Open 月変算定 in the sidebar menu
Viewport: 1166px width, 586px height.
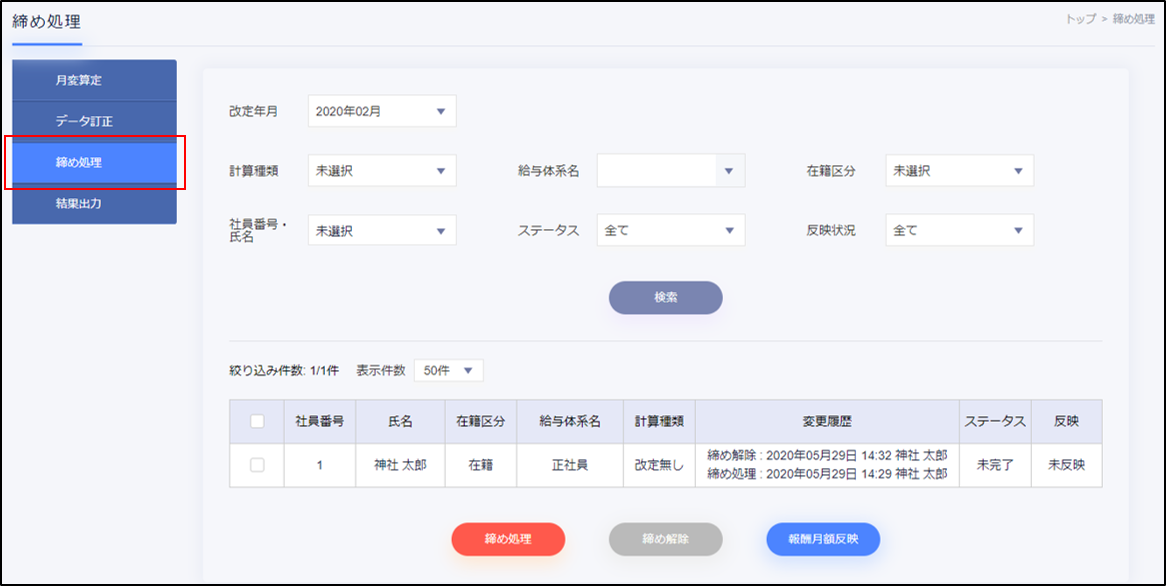(x=94, y=80)
